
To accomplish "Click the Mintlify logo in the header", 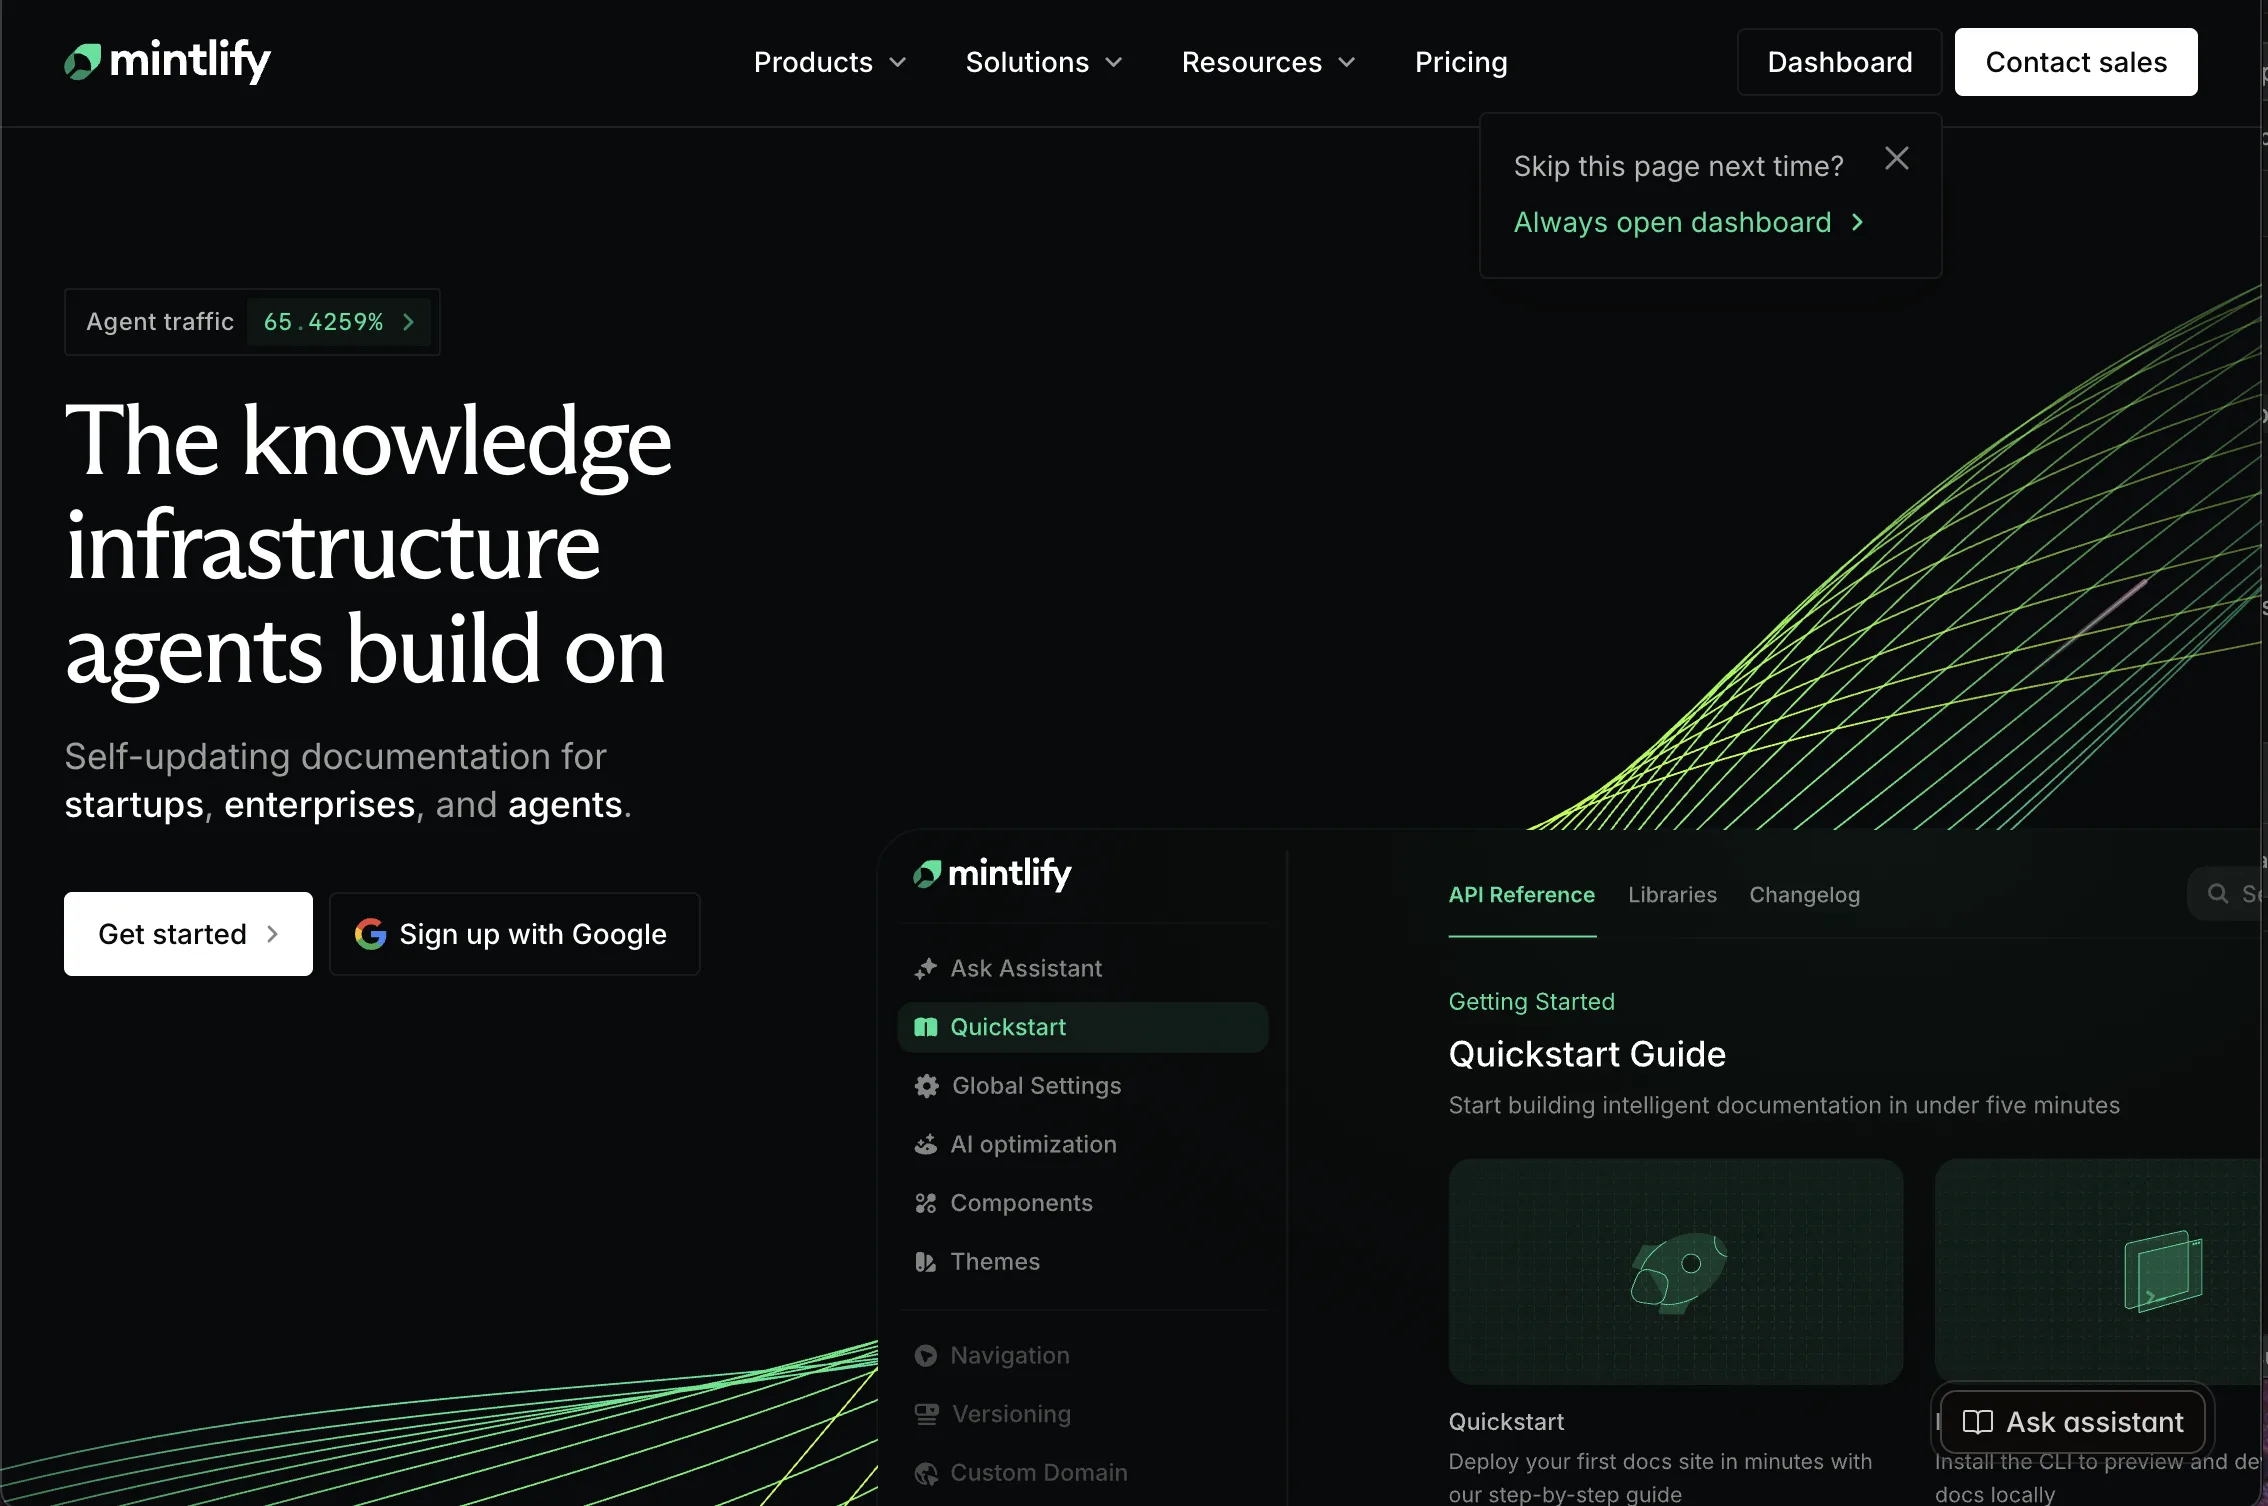I will coord(168,61).
